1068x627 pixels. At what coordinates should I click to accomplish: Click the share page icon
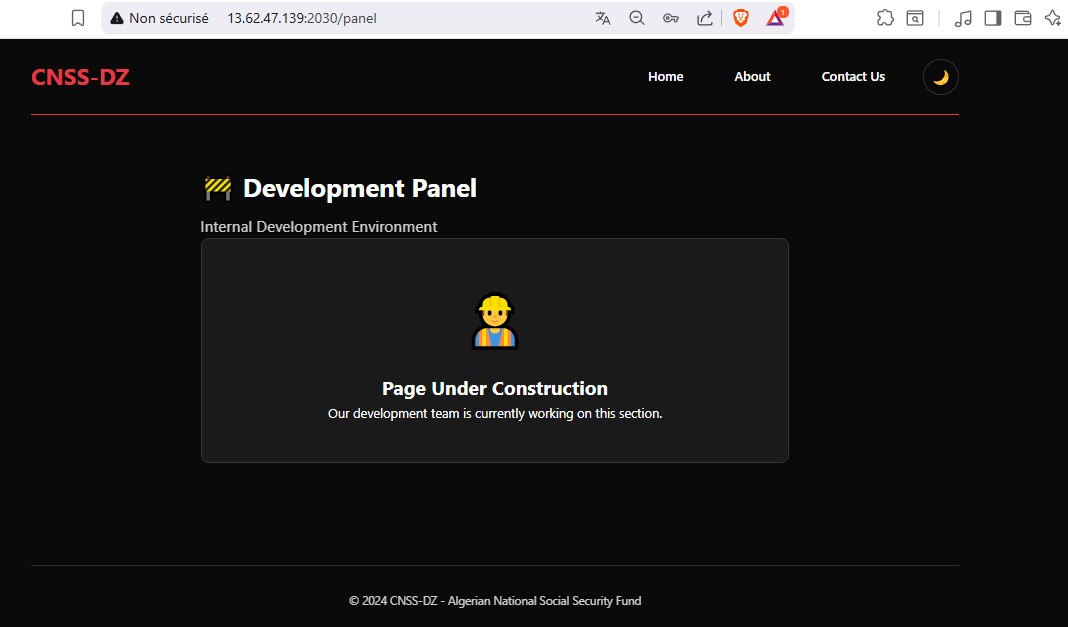coord(705,18)
